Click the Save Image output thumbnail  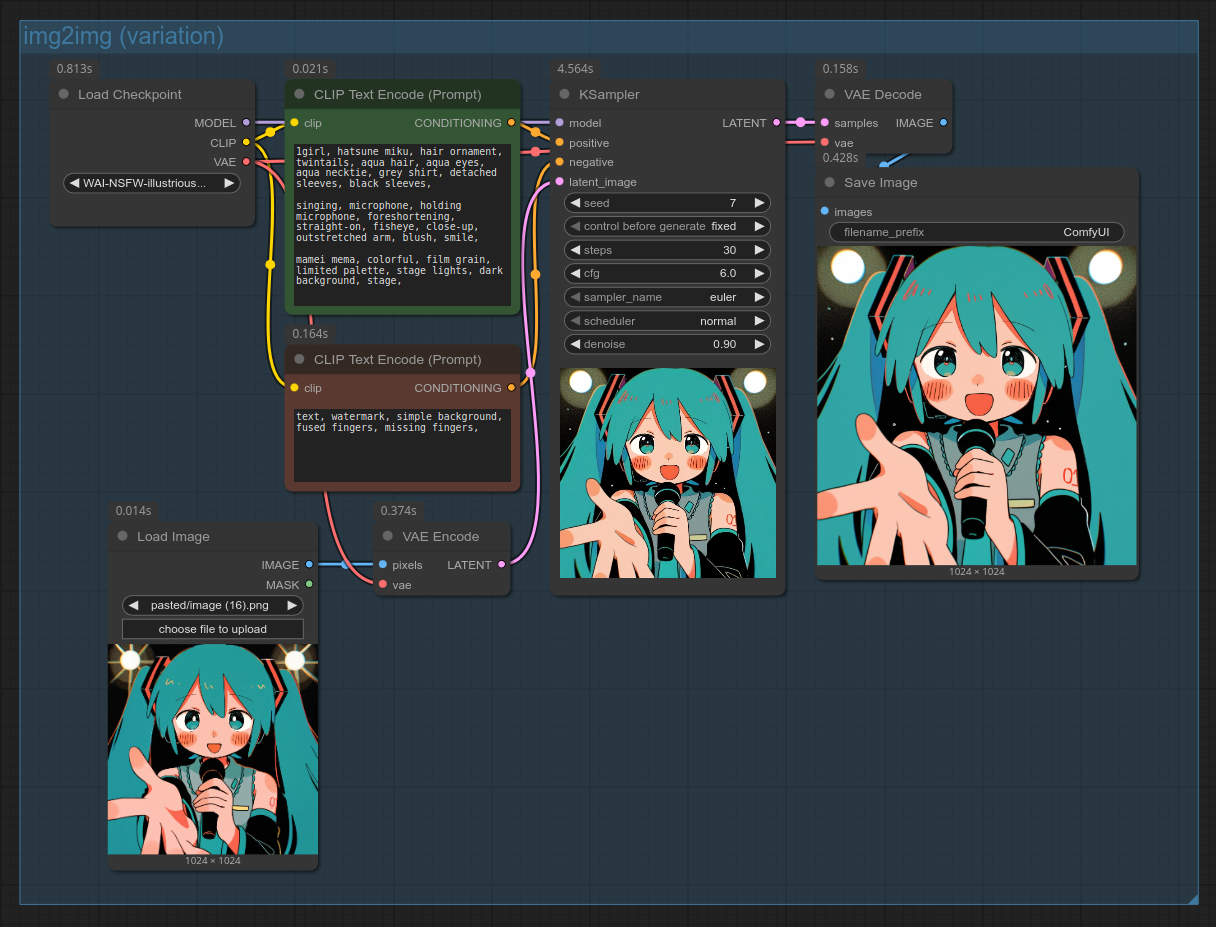coord(977,406)
